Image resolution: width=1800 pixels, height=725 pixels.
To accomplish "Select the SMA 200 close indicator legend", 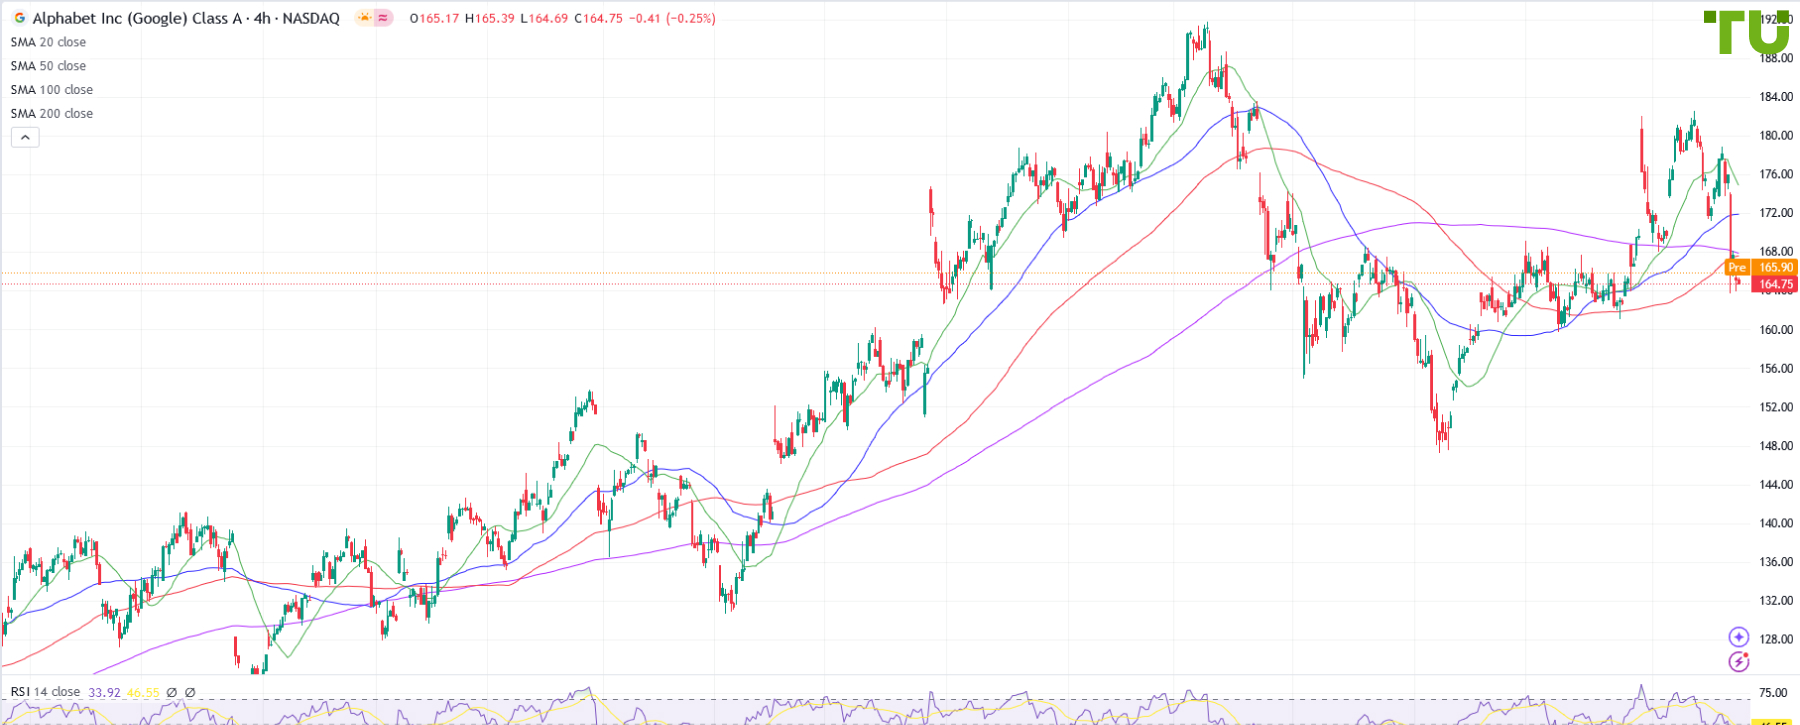I will 52,114.
